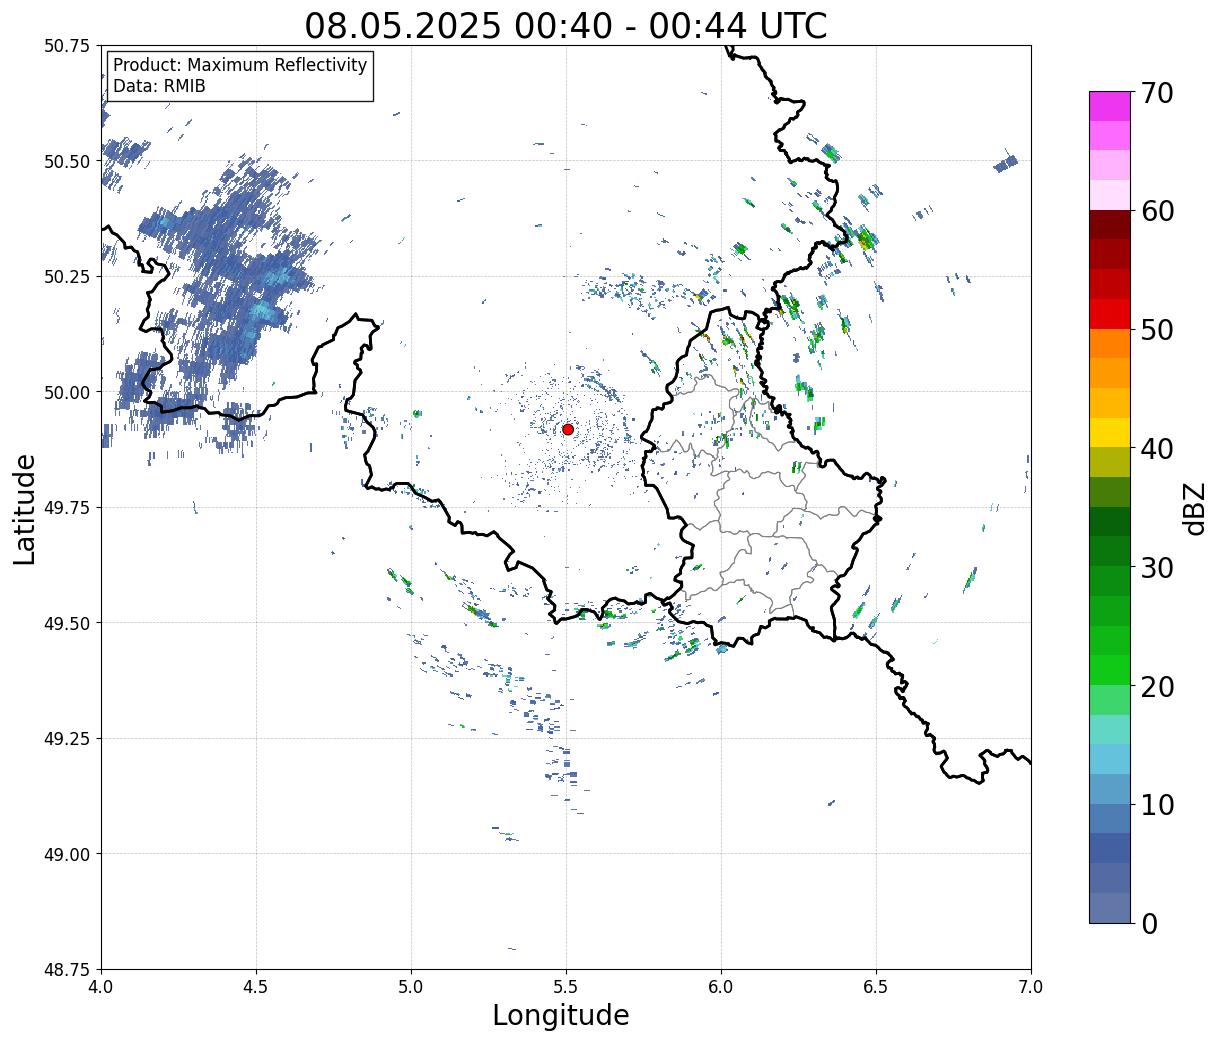The height and width of the screenshot is (1040, 1219).
Task: Click the 'Product: Maximum Reflectivity' legend text
Action: tap(240, 65)
